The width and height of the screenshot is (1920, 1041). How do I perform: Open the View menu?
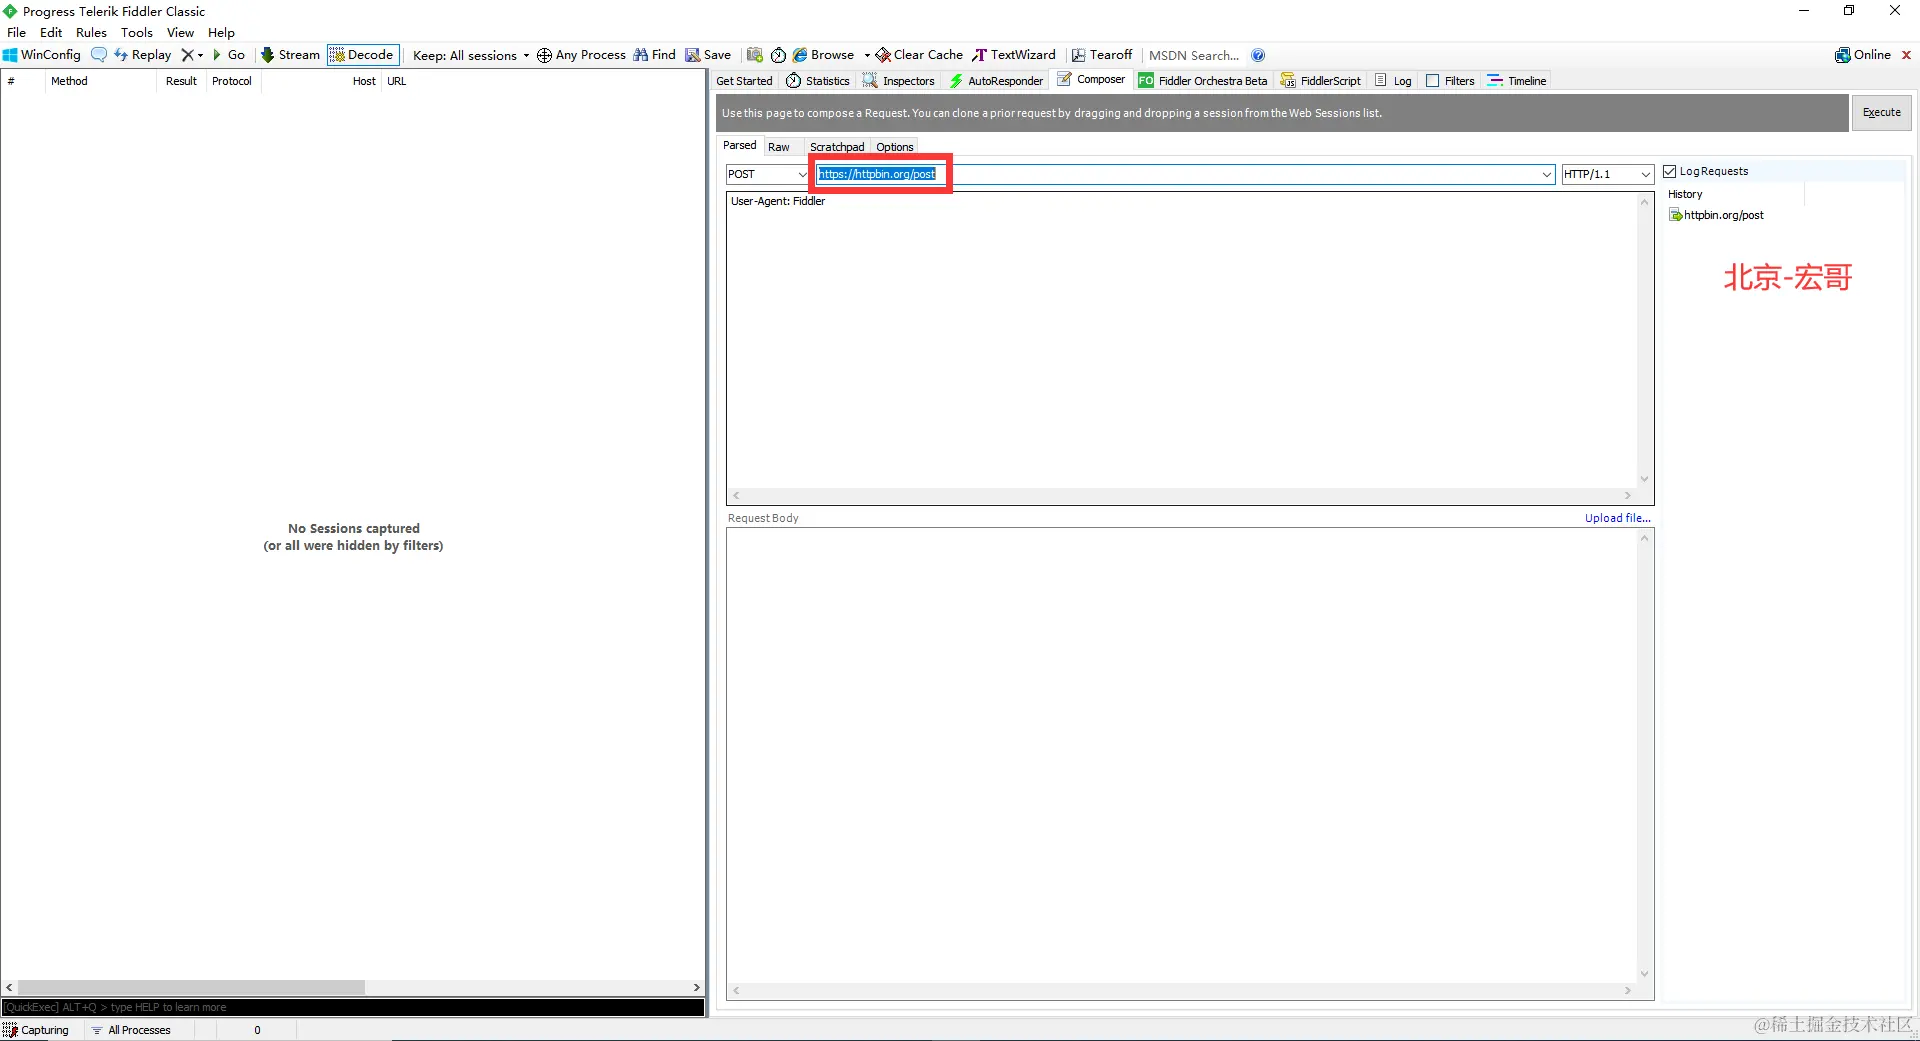pos(180,32)
